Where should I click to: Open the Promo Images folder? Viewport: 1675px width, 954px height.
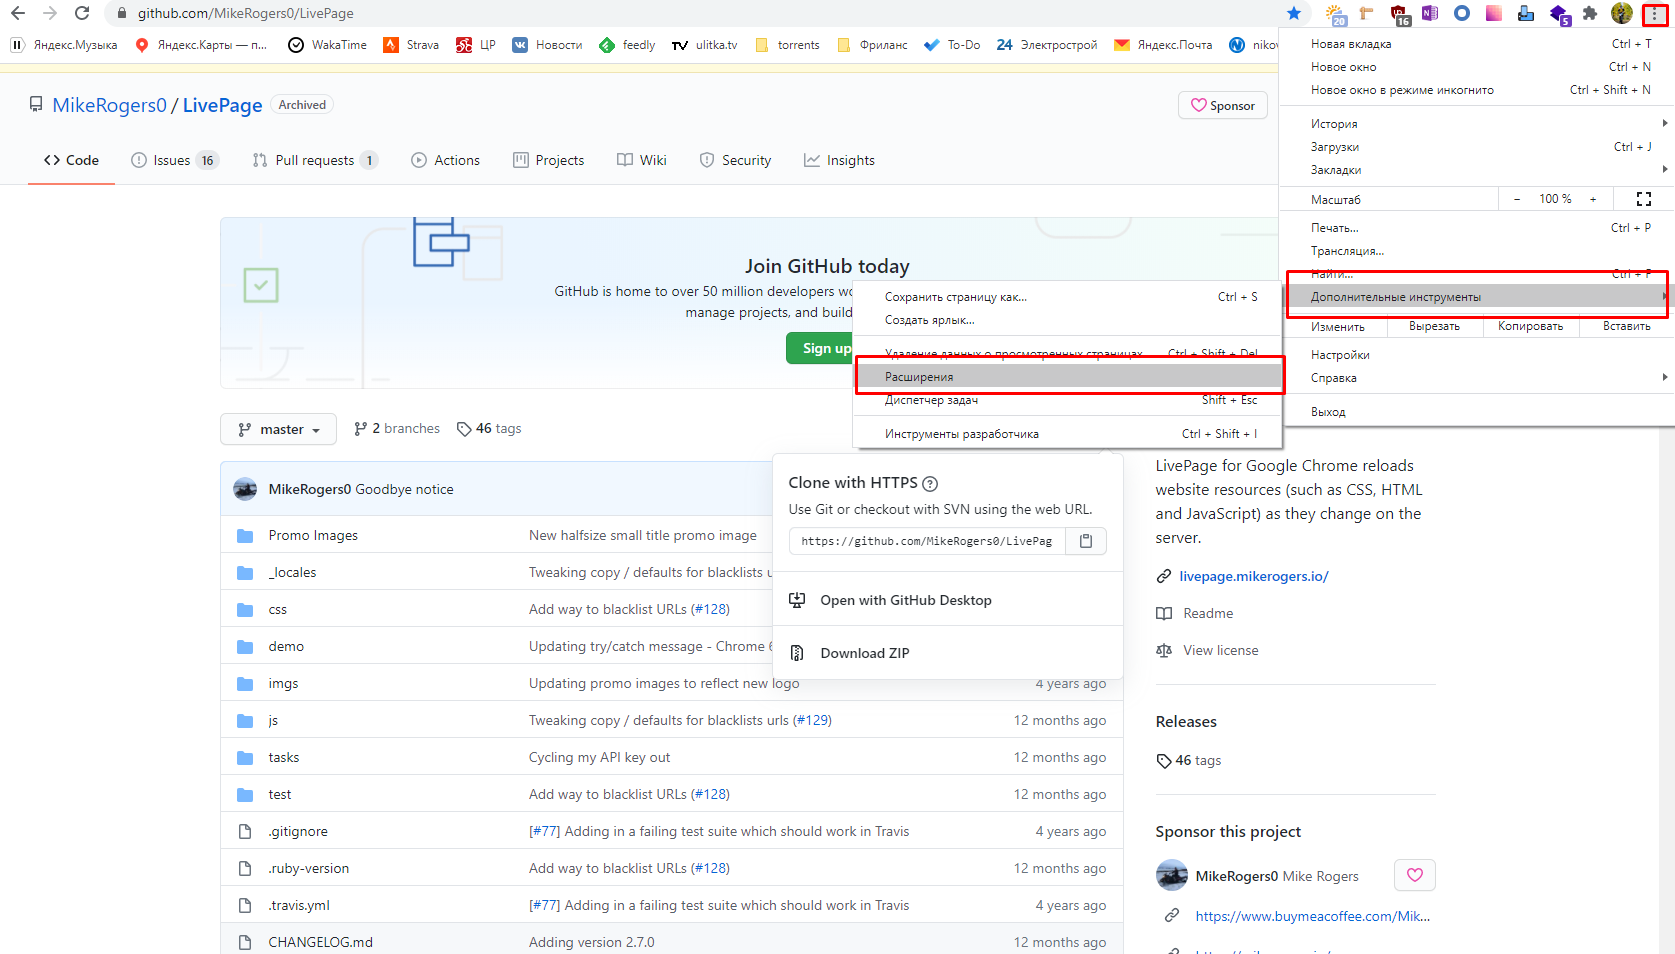pos(313,536)
